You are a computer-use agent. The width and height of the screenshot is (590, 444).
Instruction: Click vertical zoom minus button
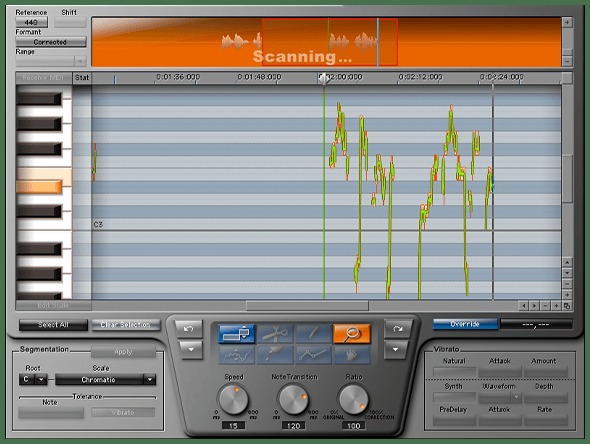point(567,284)
